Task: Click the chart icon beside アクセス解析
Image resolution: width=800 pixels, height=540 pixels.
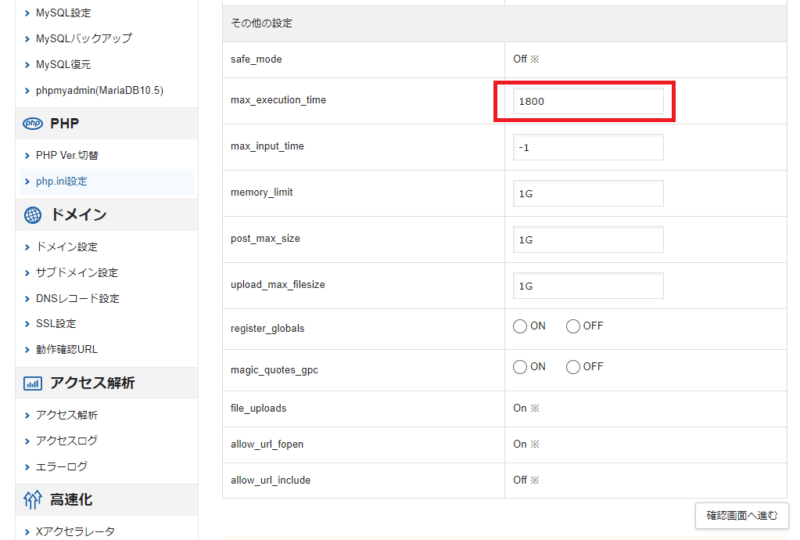Action: (x=32, y=383)
